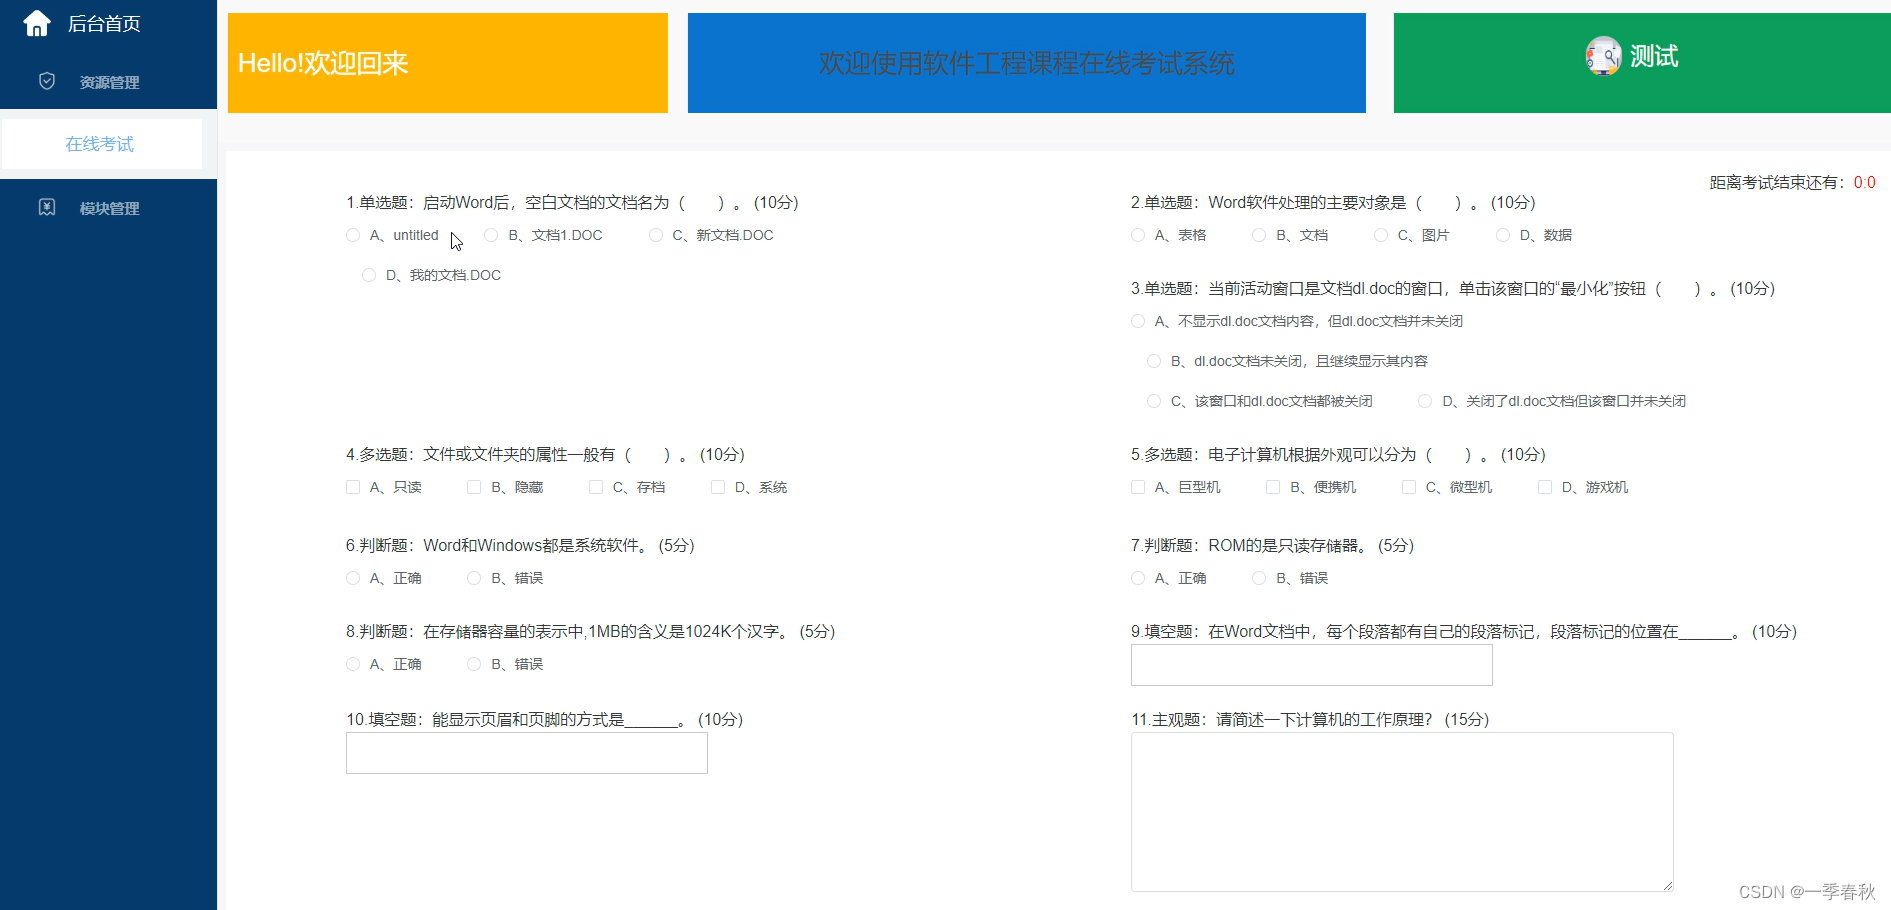Choose option B dl.doc文档未关闭 in question 3
This screenshot has height=910, width=1891.
pyautogui.click(x=1153, y=361)
